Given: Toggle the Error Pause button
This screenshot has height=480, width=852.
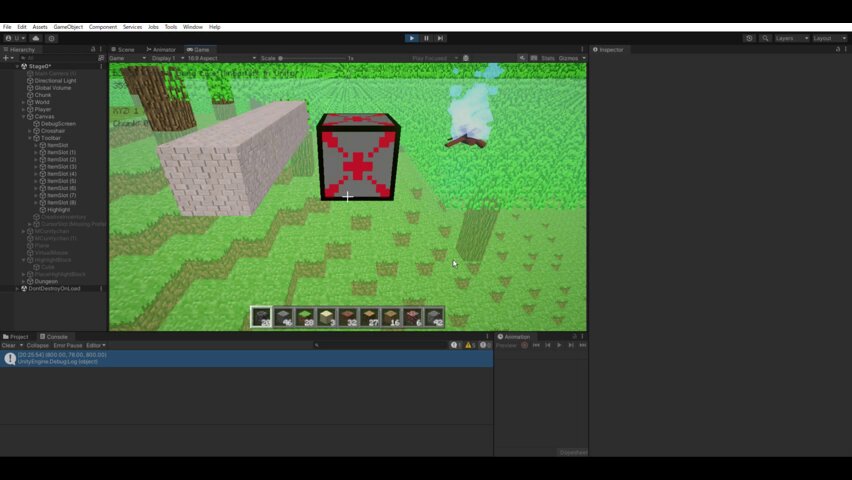Looking at the screenshot, I should [x=68, y=345].
